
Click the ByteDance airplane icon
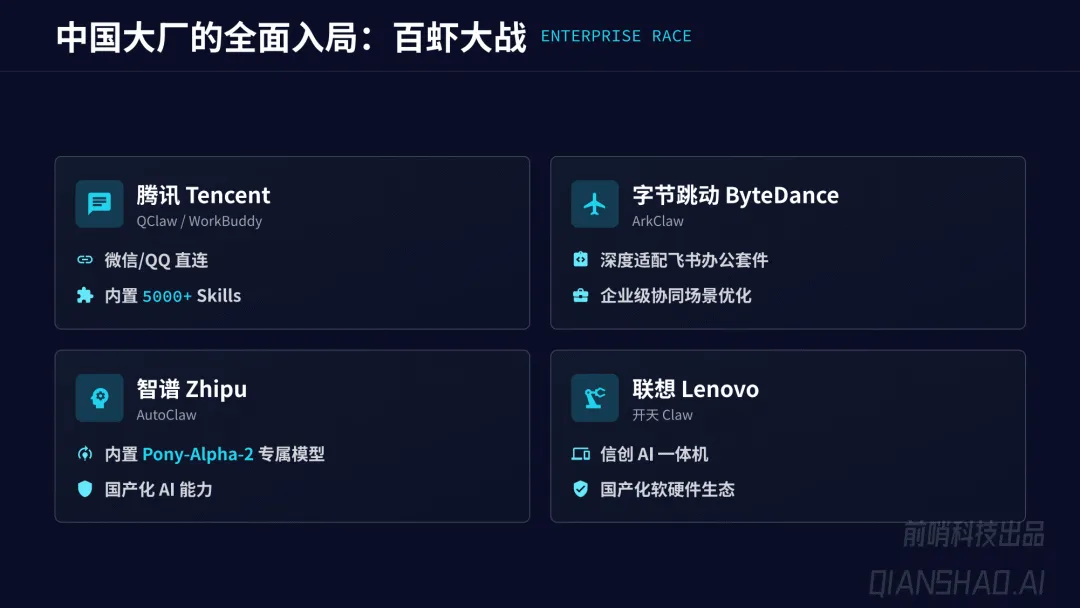[x=595, y=204]
